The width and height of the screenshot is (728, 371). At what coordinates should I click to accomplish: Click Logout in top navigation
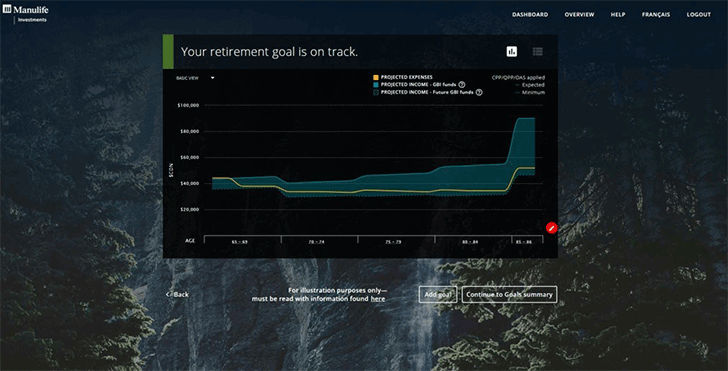click(699, 15)
